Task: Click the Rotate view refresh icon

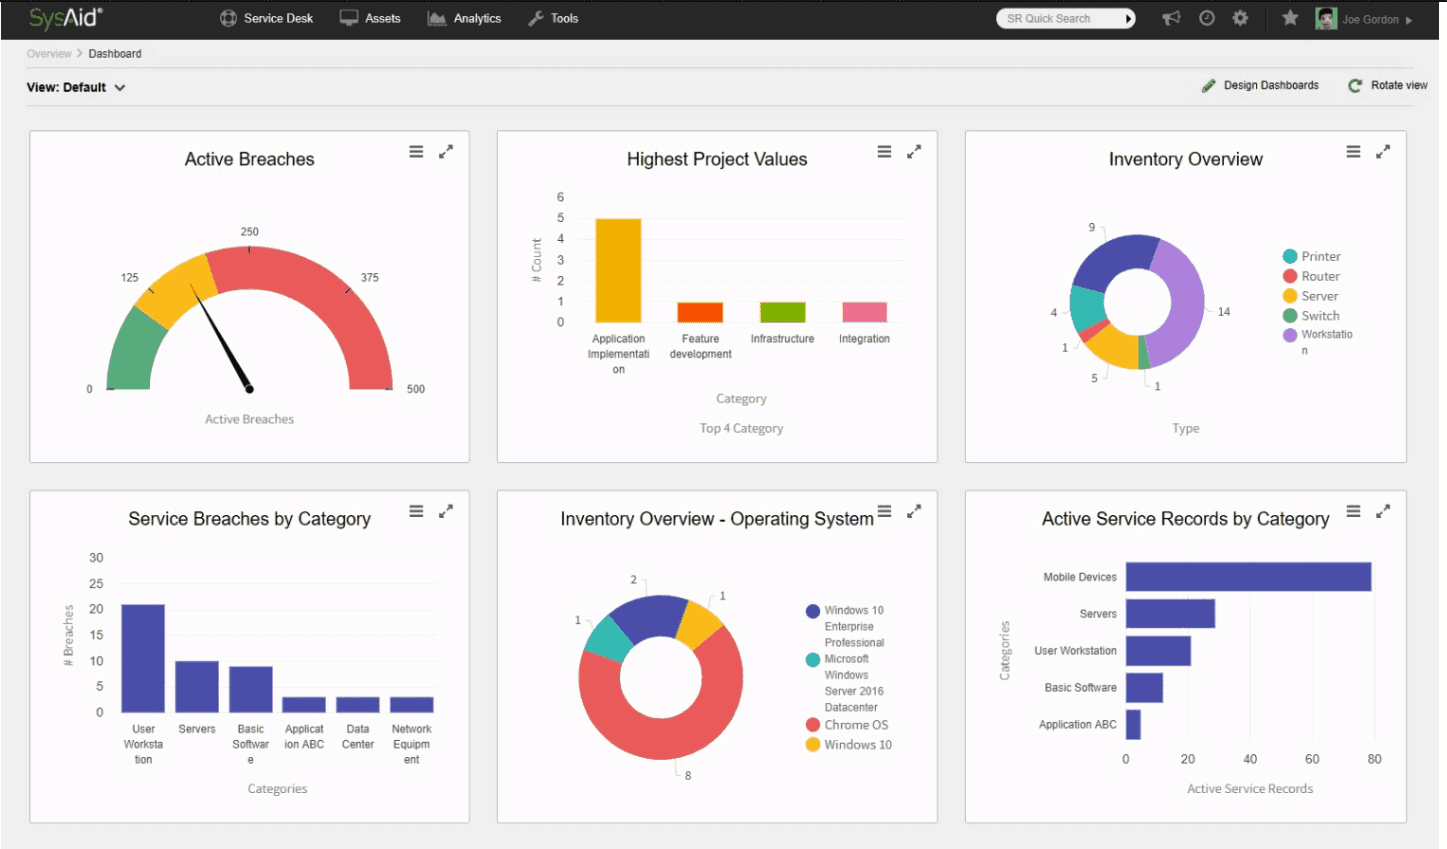Action: click(1355, 86)
